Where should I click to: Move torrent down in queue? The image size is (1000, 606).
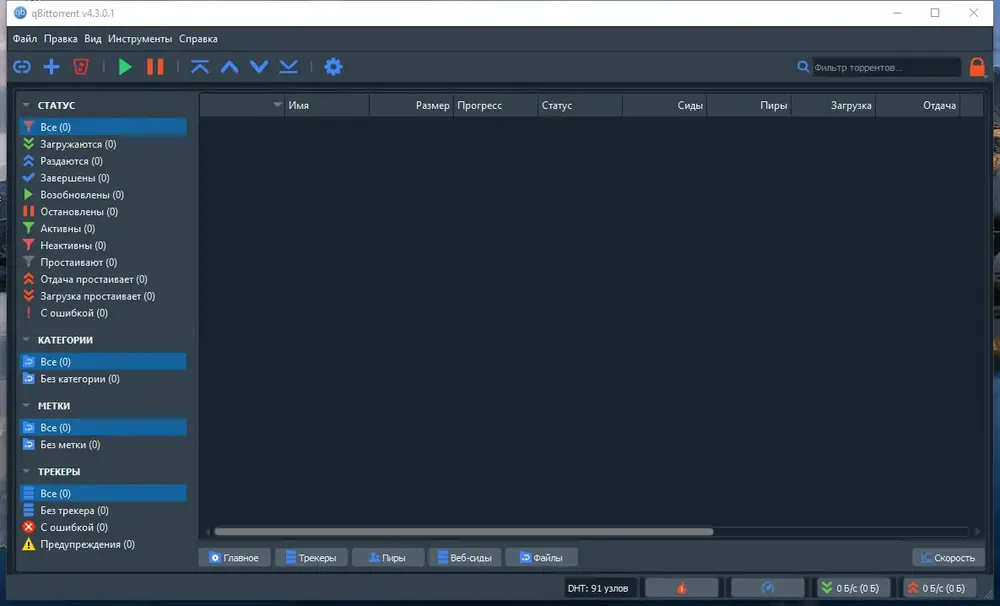(259, 66)
